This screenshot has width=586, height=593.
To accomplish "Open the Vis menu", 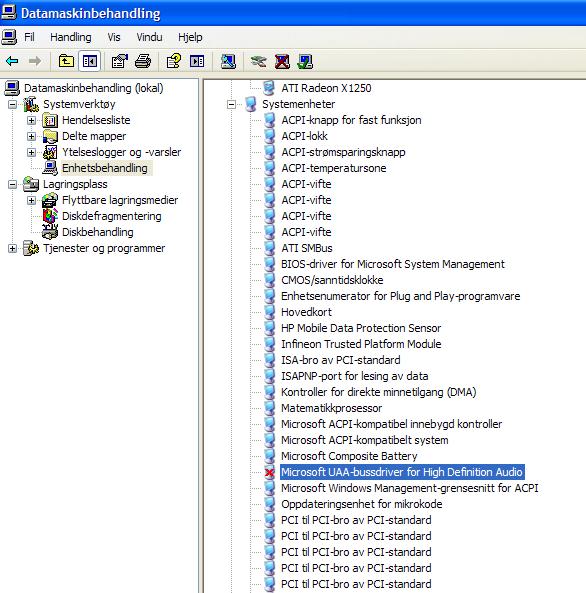I will tap(114, 37).
